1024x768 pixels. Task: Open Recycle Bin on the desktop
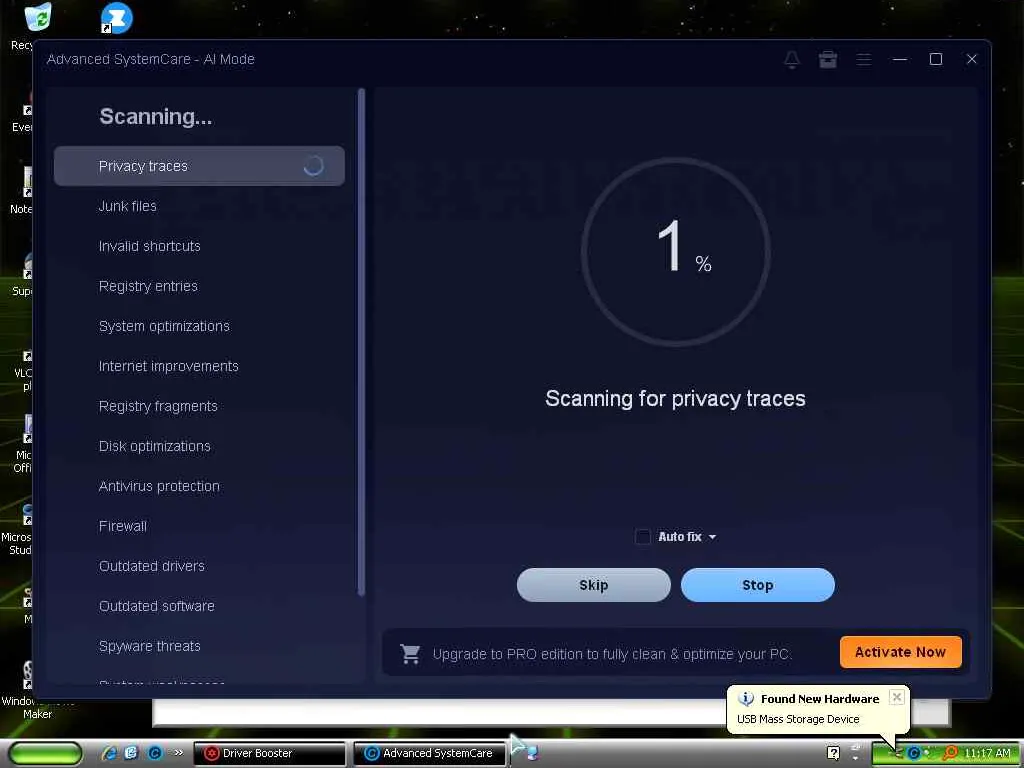click(x=38, y=17)
